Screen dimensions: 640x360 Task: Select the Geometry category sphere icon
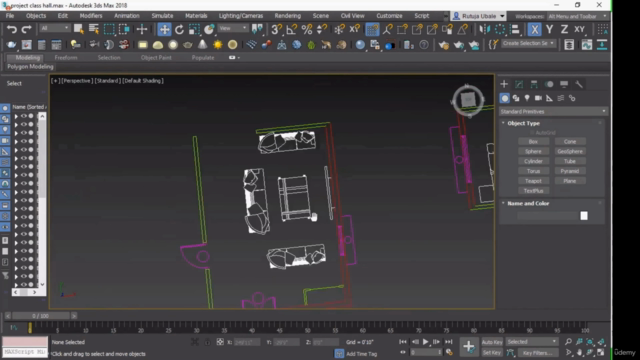[504, 98]
